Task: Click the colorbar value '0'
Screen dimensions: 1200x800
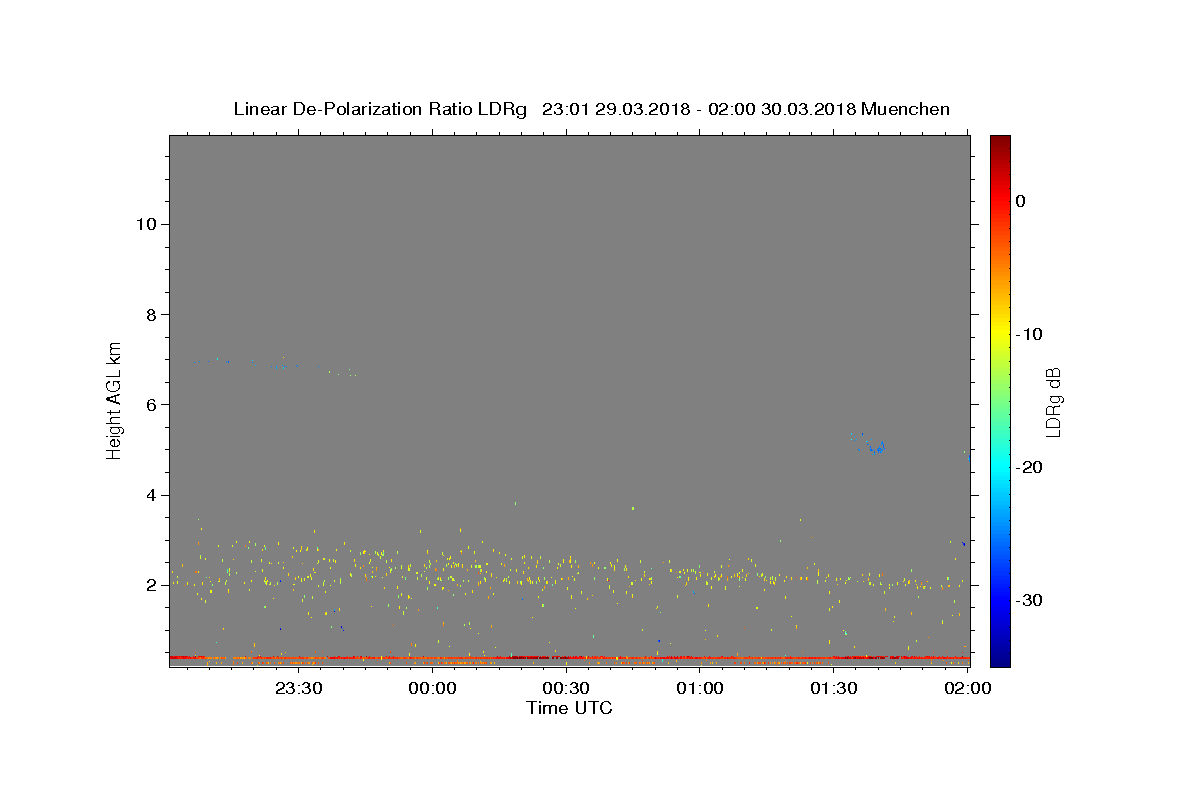Action: [x=1021, y=201]
